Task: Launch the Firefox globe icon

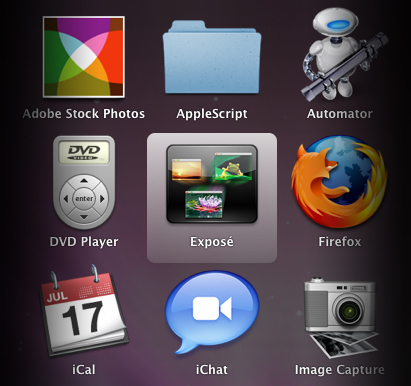Action: point(339,182)
